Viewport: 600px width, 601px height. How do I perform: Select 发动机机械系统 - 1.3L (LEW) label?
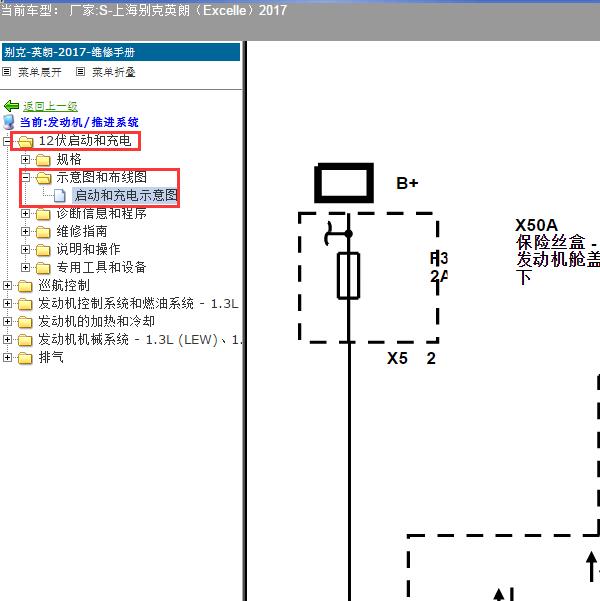140,340
